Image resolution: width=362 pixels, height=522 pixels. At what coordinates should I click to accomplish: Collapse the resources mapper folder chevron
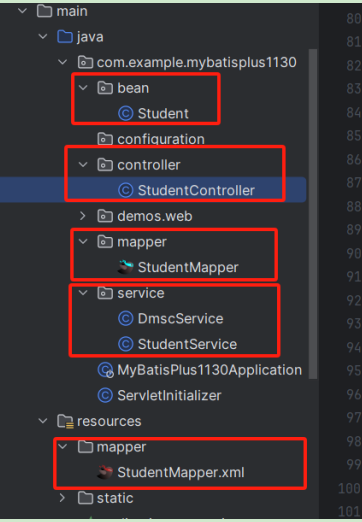[62, 446]
